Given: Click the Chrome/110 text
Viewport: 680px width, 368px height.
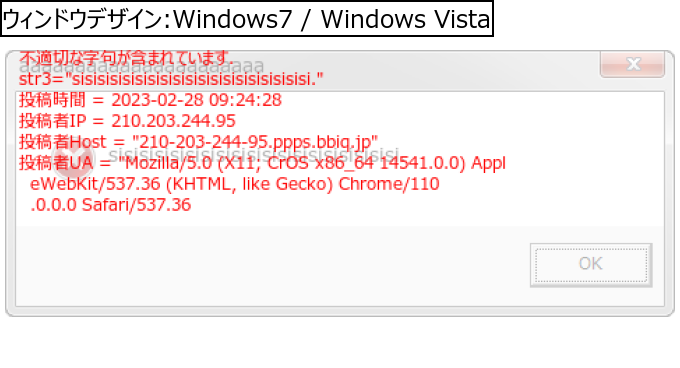Looking at the screenshot, I should coord(389,184).
